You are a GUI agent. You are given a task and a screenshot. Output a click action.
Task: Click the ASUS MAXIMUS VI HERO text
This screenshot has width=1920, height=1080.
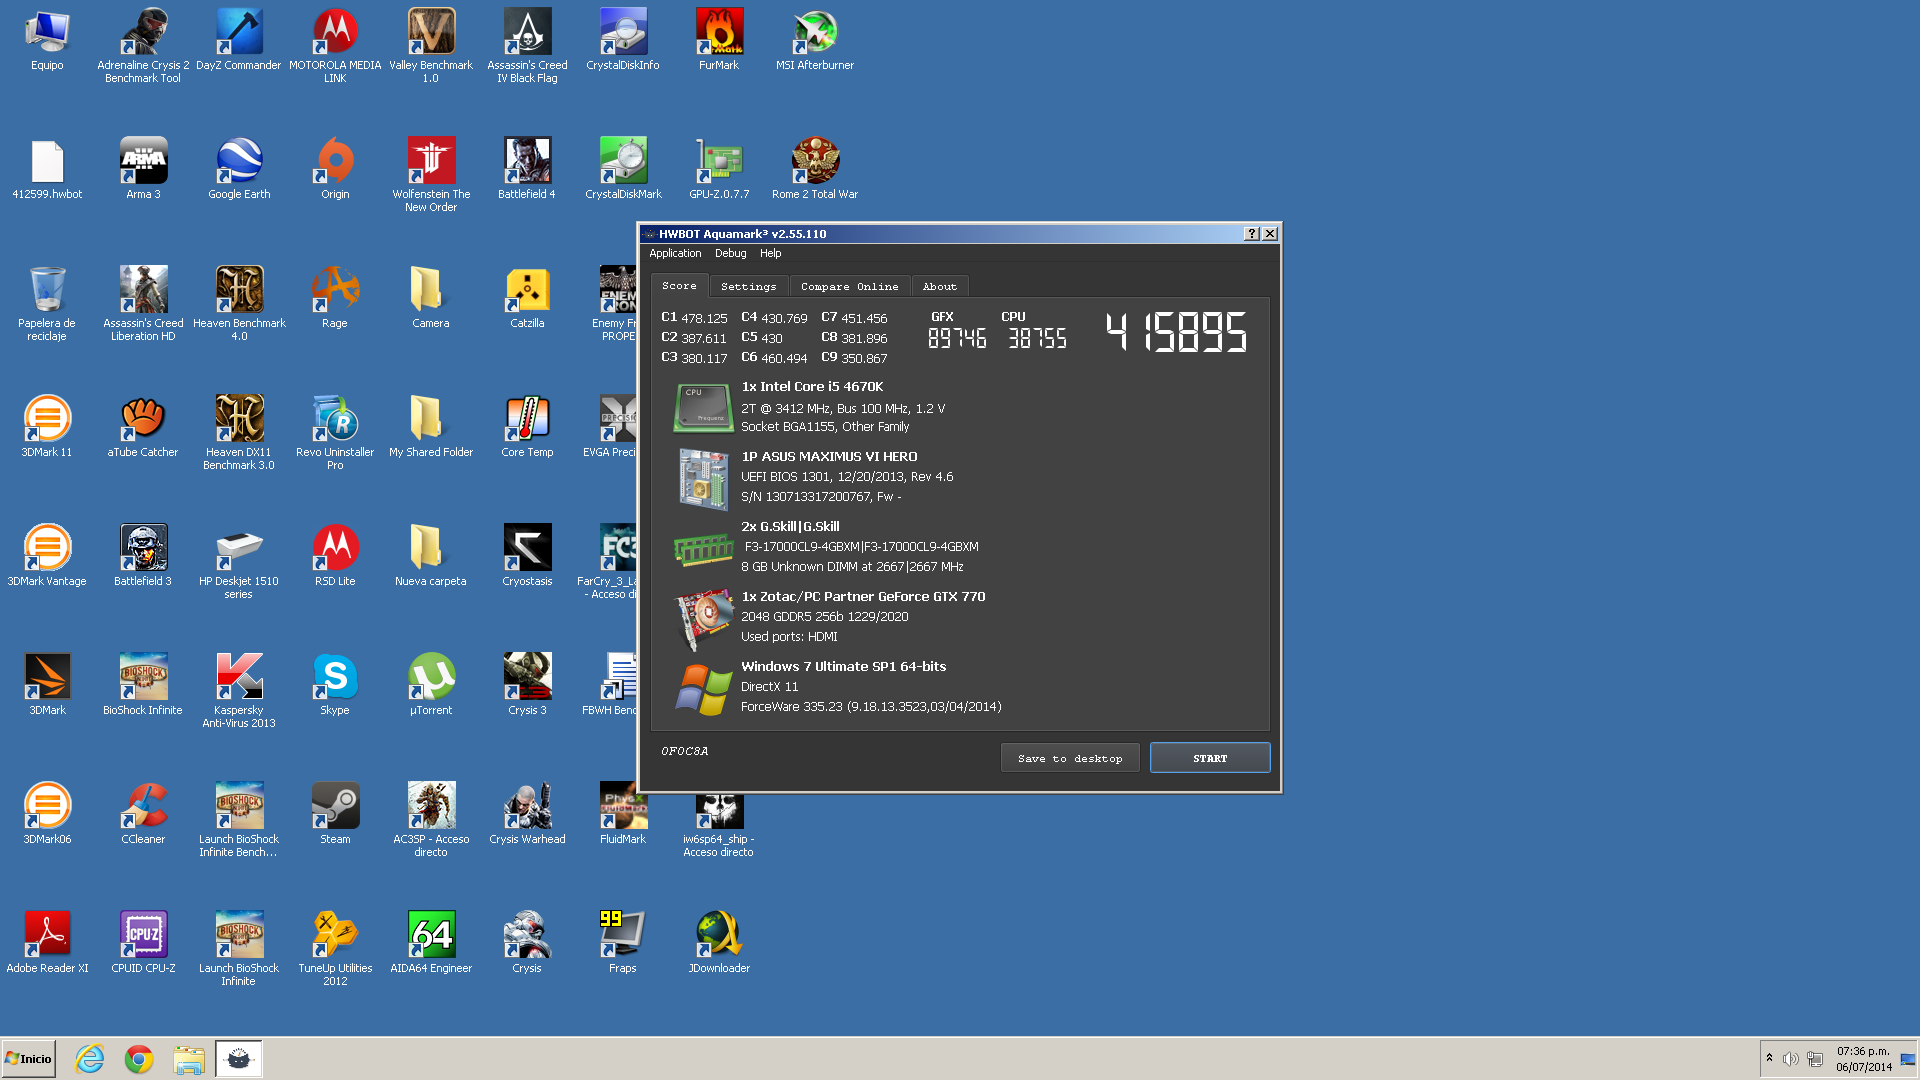[829, 457]
